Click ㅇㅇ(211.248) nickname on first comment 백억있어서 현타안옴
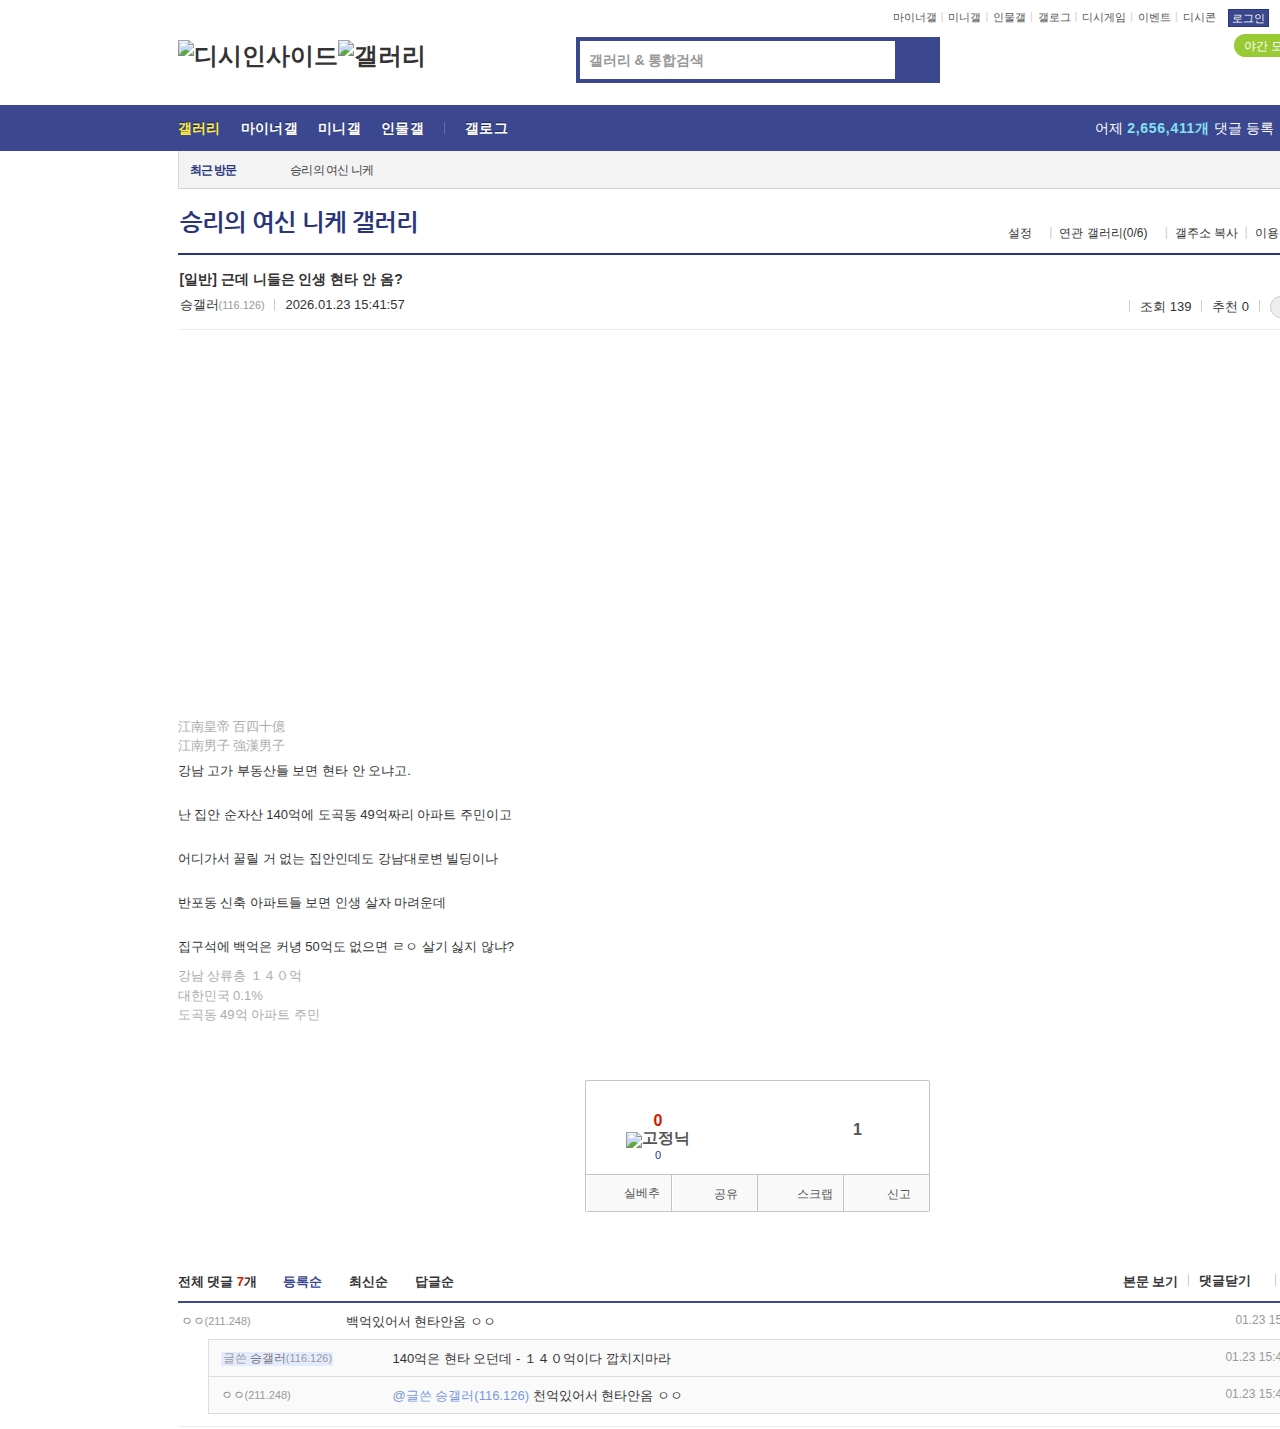The height and width of the screenshot is (1429, 1280). click(217, 1321)
